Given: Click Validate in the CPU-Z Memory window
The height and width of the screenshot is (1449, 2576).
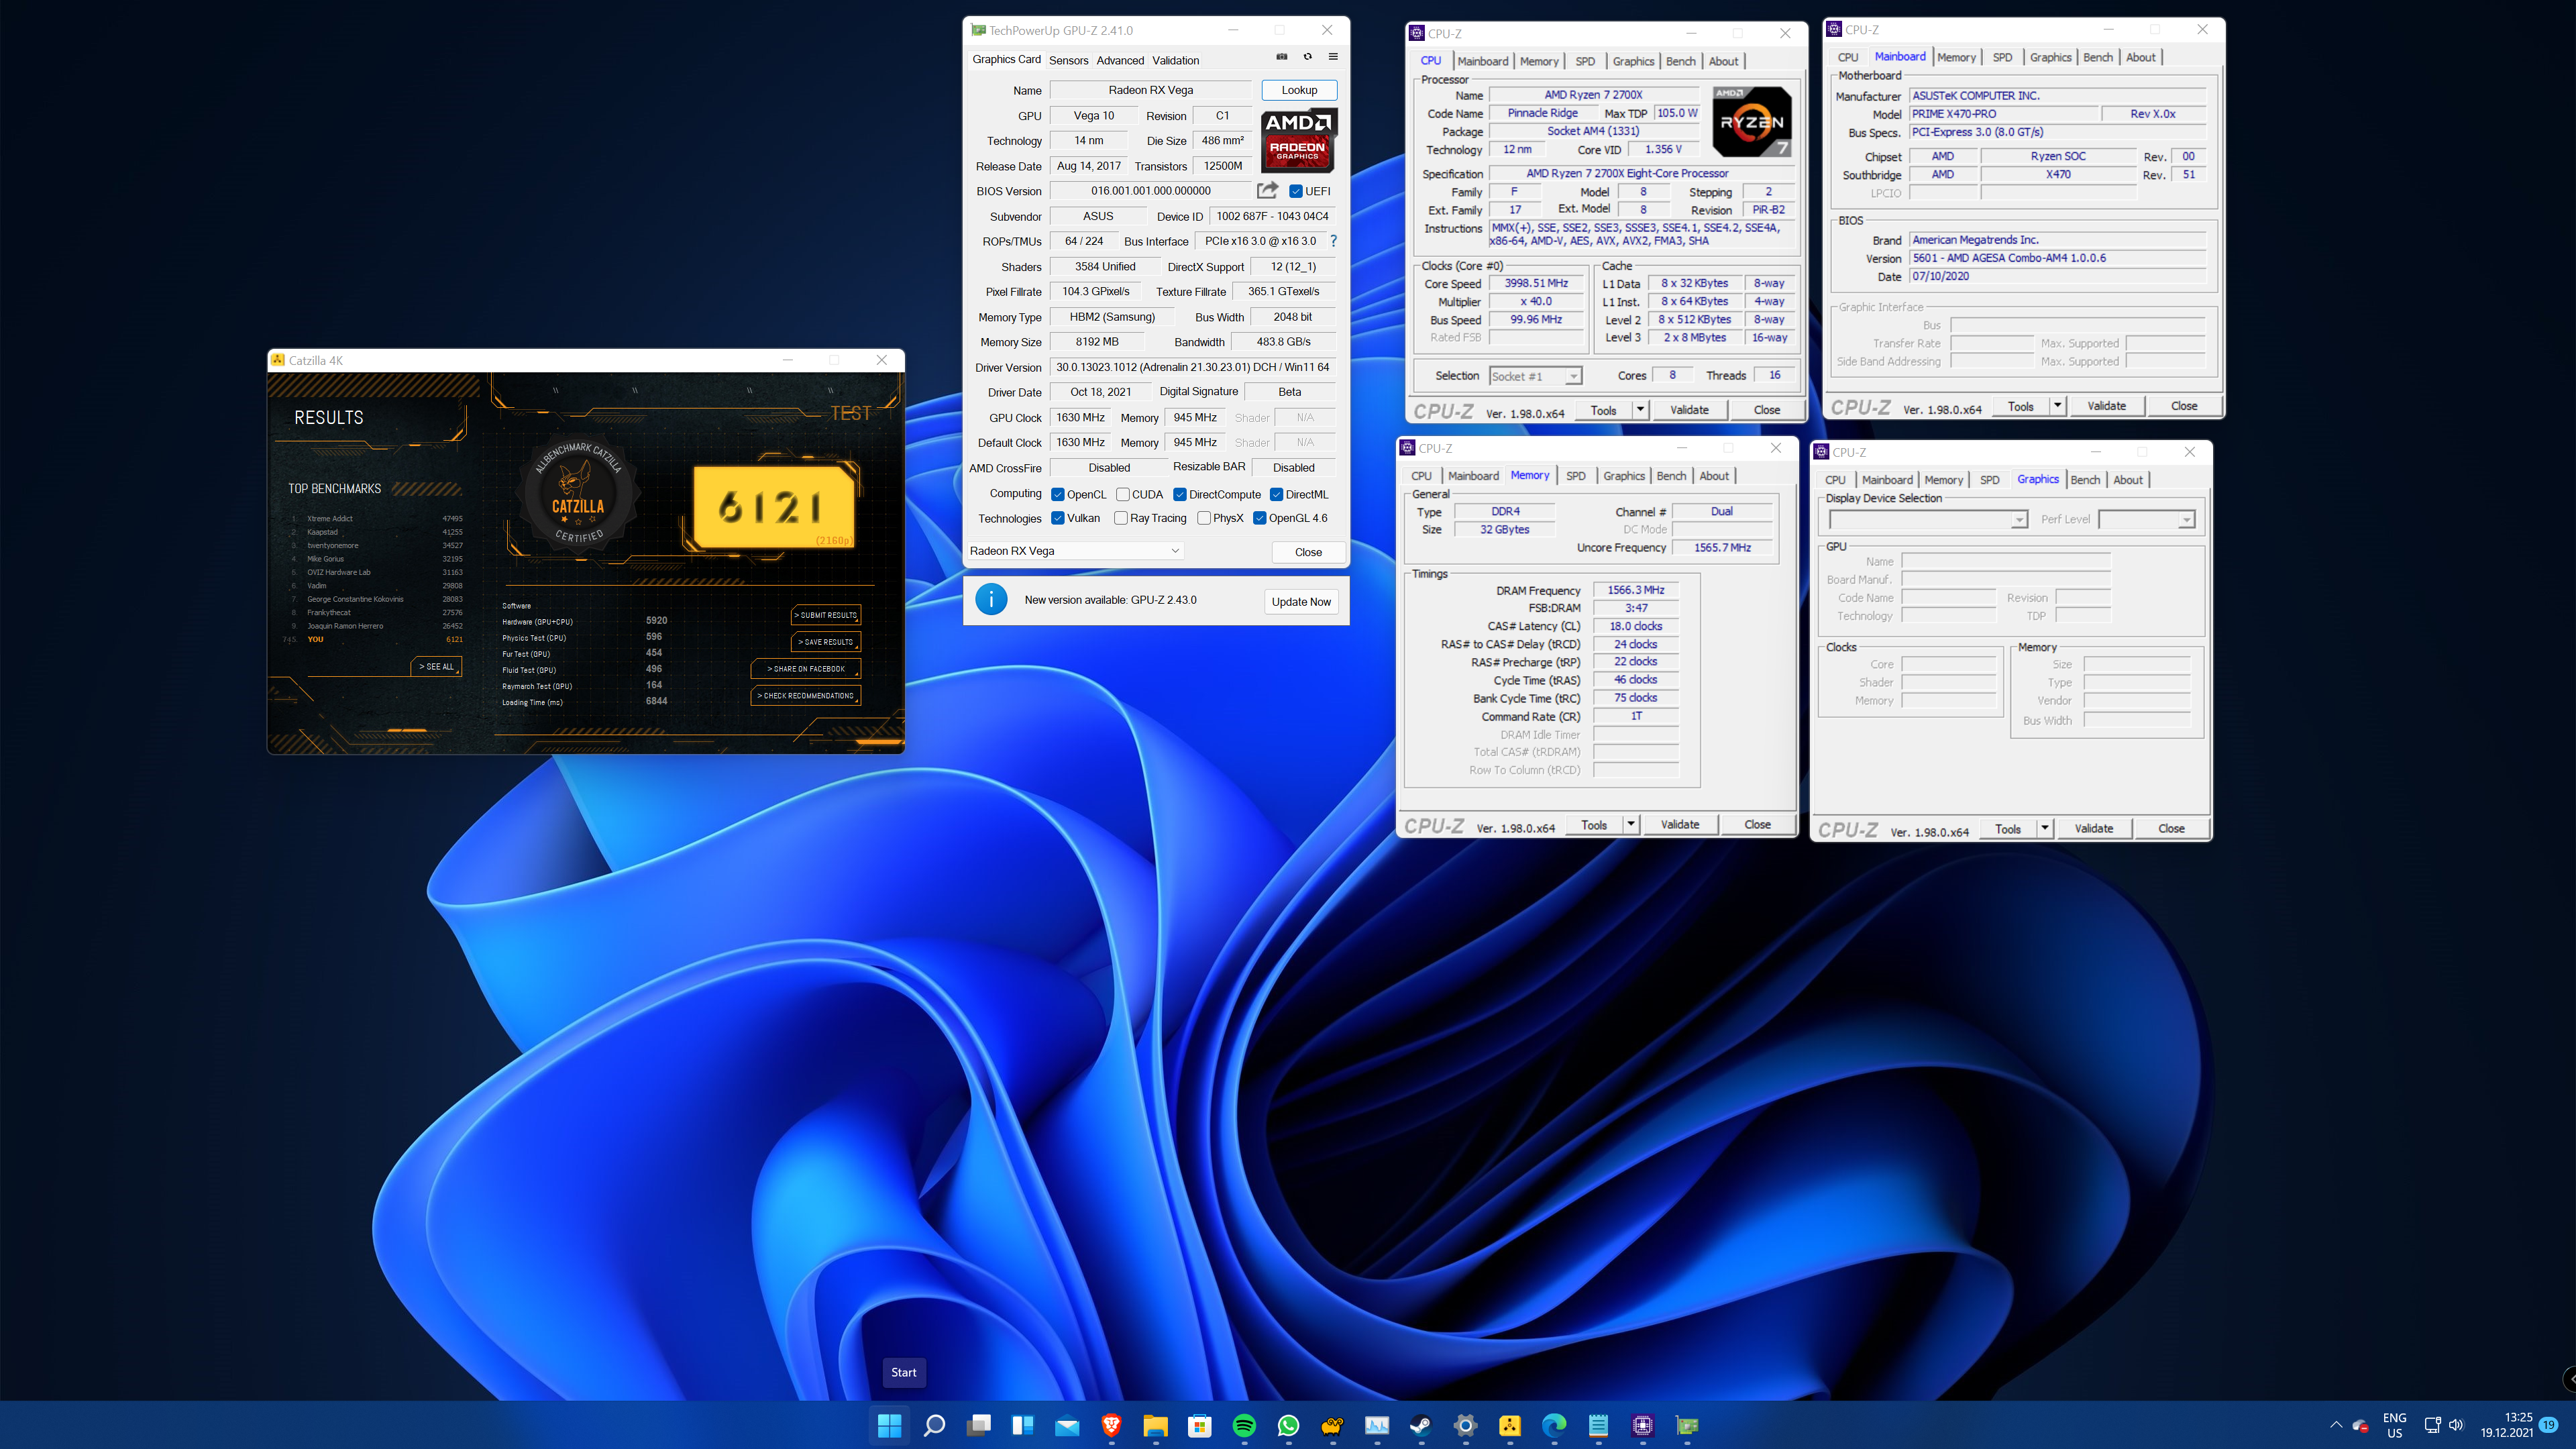Looking at the screenshot, I should point(1680,825).
